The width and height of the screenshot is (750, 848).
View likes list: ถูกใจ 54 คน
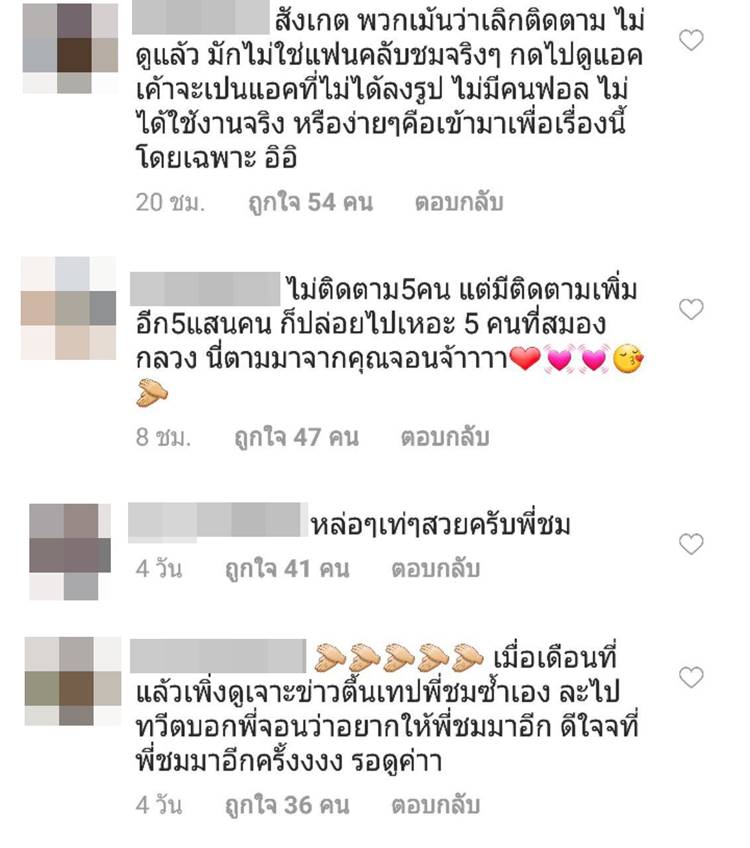coord(311,202)
